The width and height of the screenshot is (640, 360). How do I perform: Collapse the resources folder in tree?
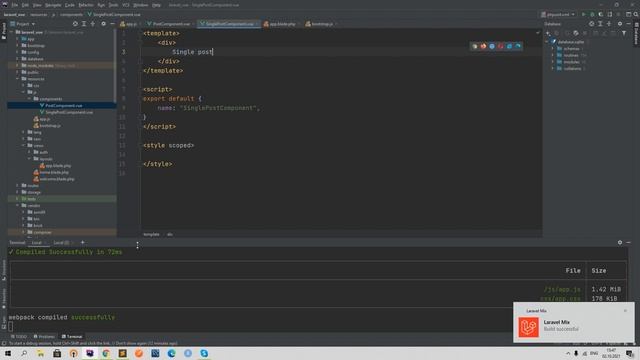pyautogui.click(x=18, y=79)
